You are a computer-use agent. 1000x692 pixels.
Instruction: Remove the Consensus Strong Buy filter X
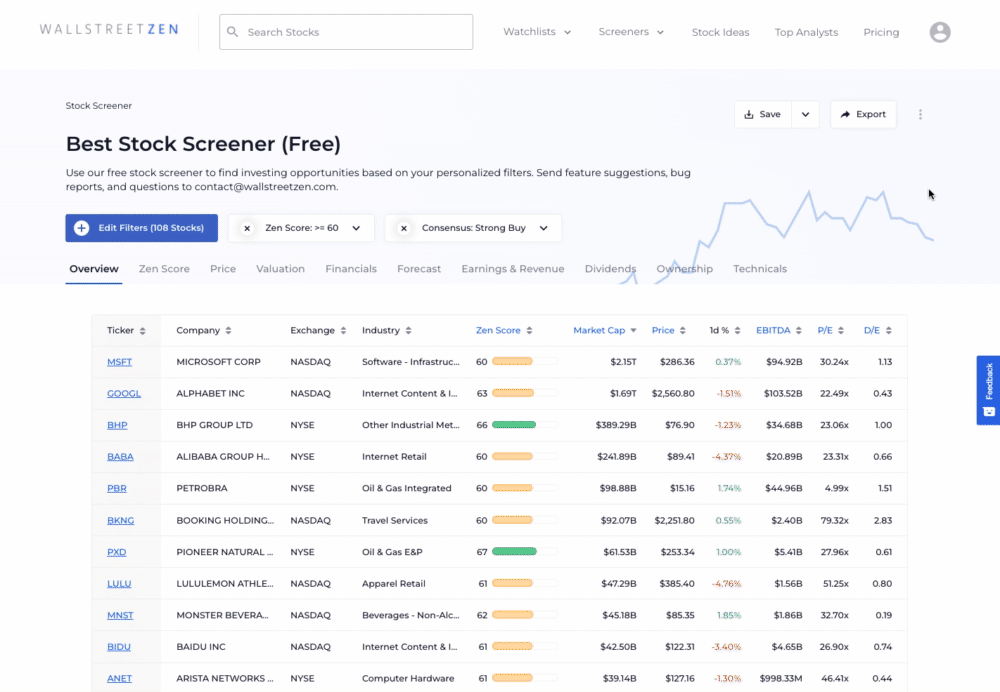point(404,228)
